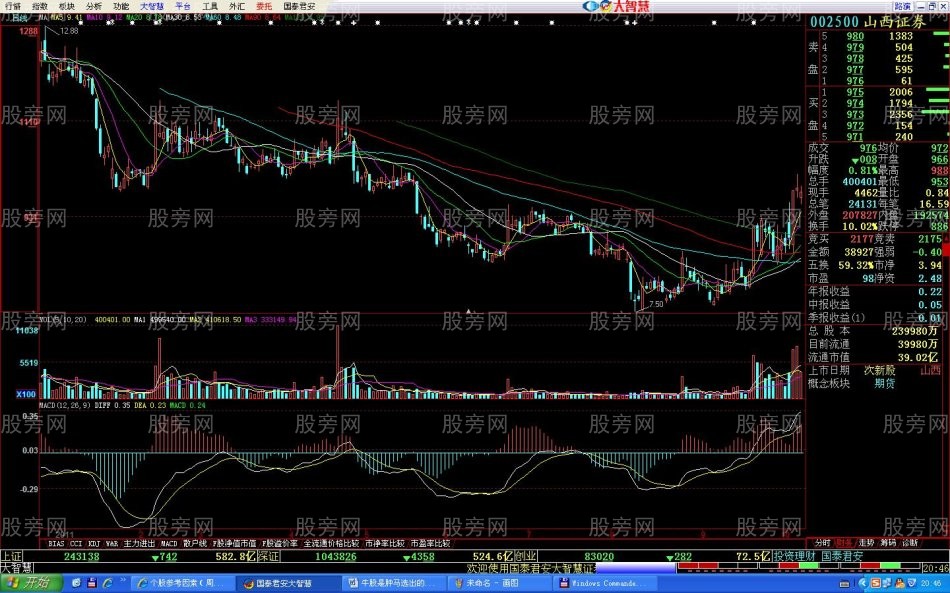Screen dimensions: 950x593
Task: Open the 工具 menu
Action: (210, 6)
